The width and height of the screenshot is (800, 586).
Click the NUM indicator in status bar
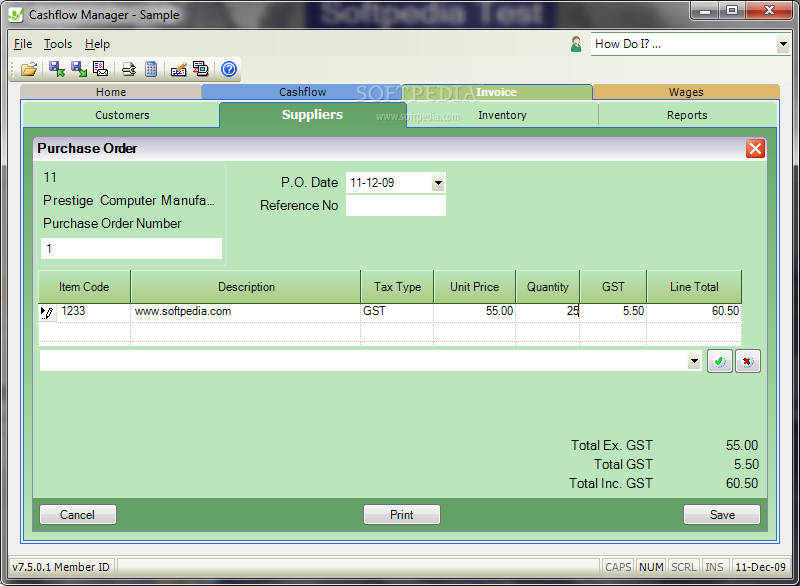pos(651,567)
